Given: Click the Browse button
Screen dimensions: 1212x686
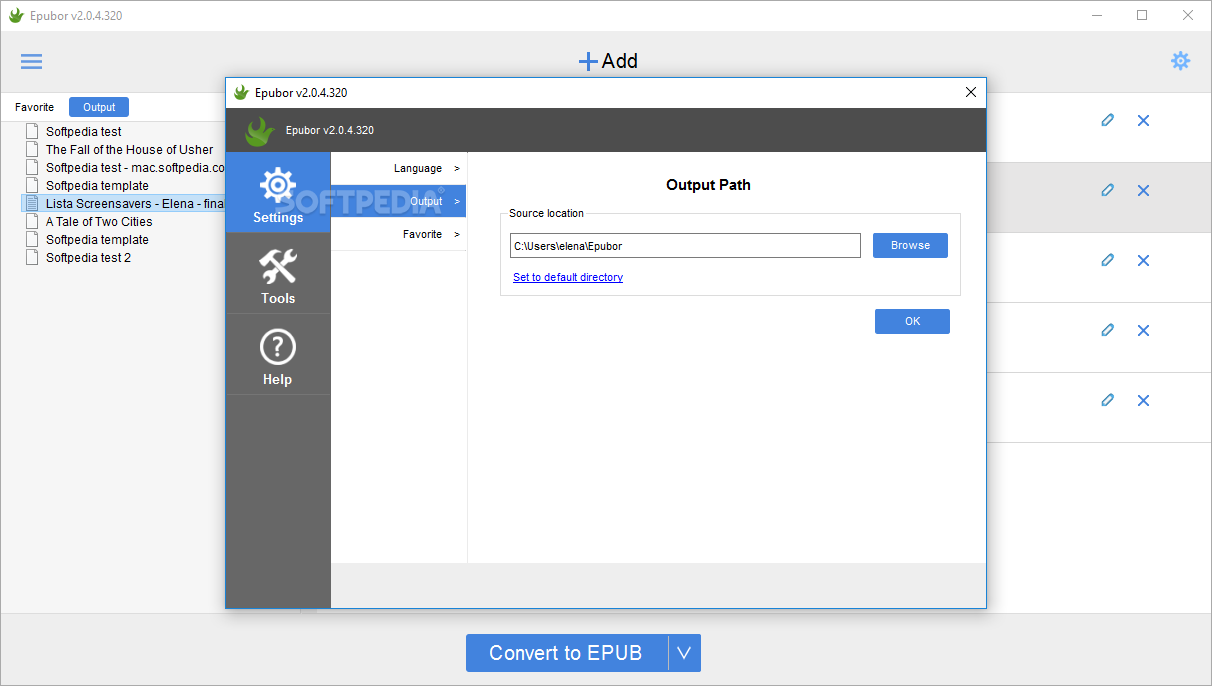Looking at the screenshot, I should click(x=910, y=245).
